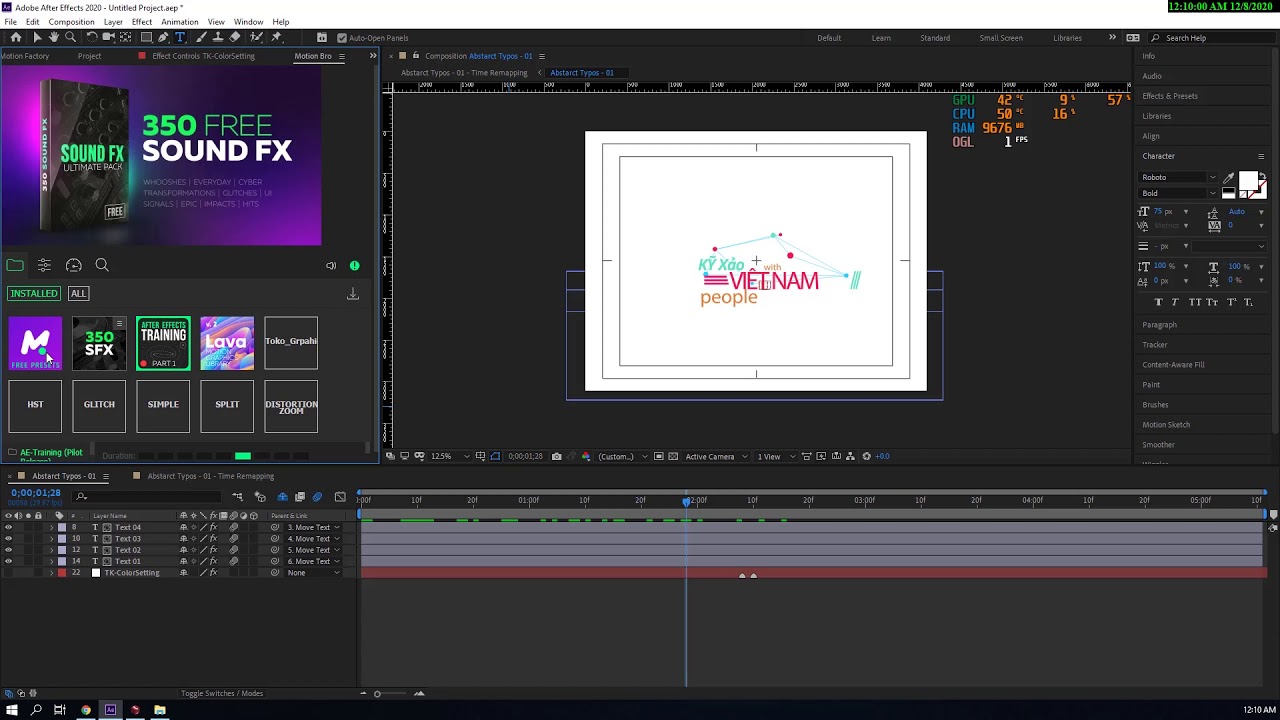1280x720 pixels.
Task: Select the Zoom magnifier tool
Action: coord(70,37)
